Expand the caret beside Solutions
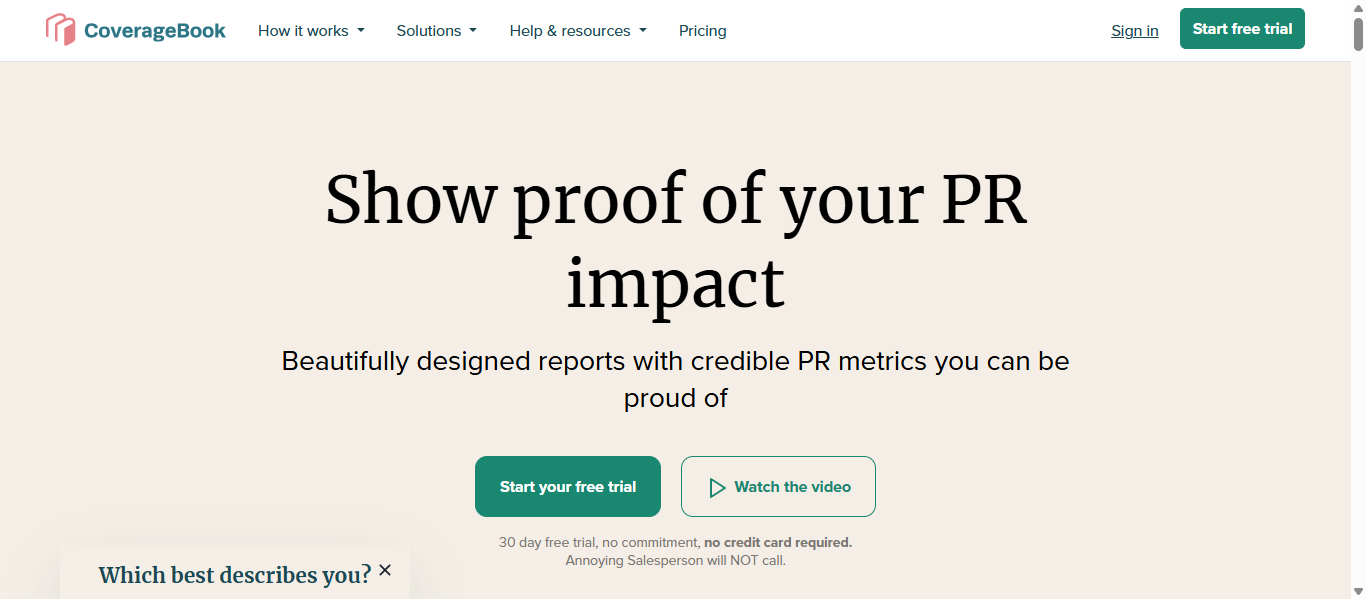The width and height of the screenshot is (1366, 599). click(473, 31)
